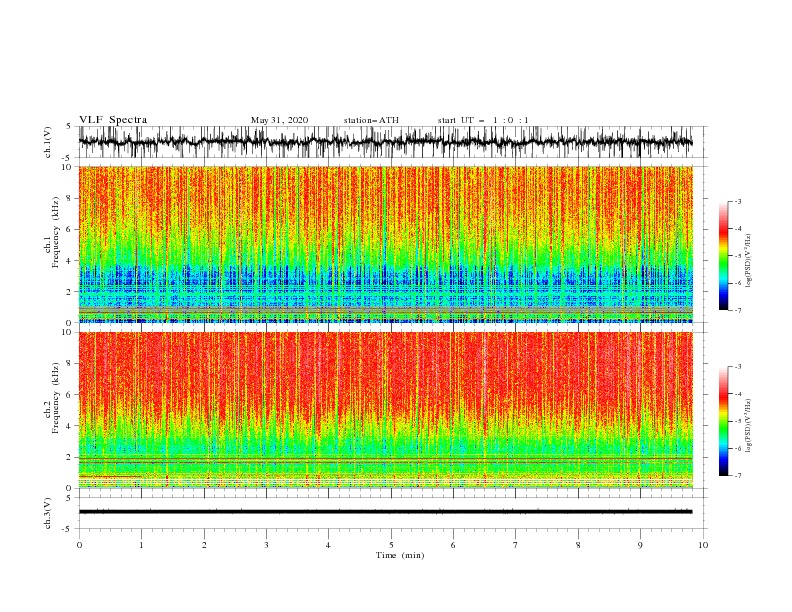Click the upper PSD color scale bar
The image size is (792, 612).
(x=723, y=256)
